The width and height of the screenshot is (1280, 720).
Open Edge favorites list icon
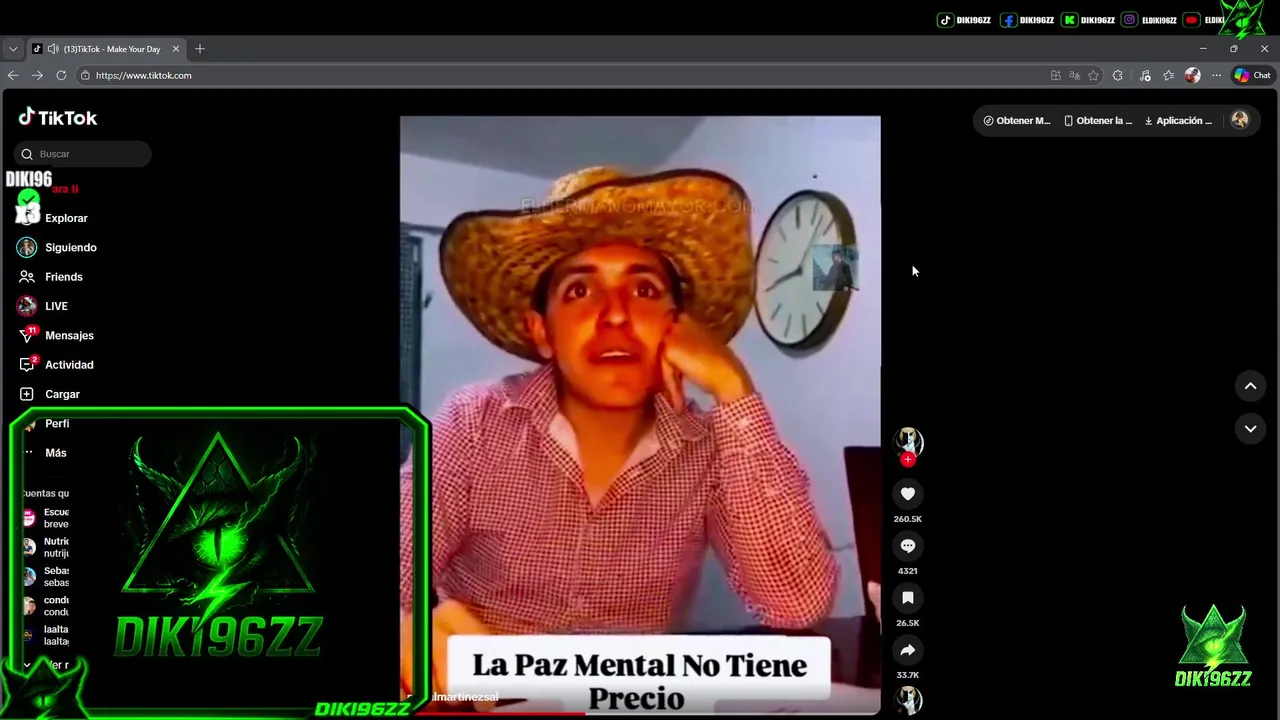[1168, 75]
